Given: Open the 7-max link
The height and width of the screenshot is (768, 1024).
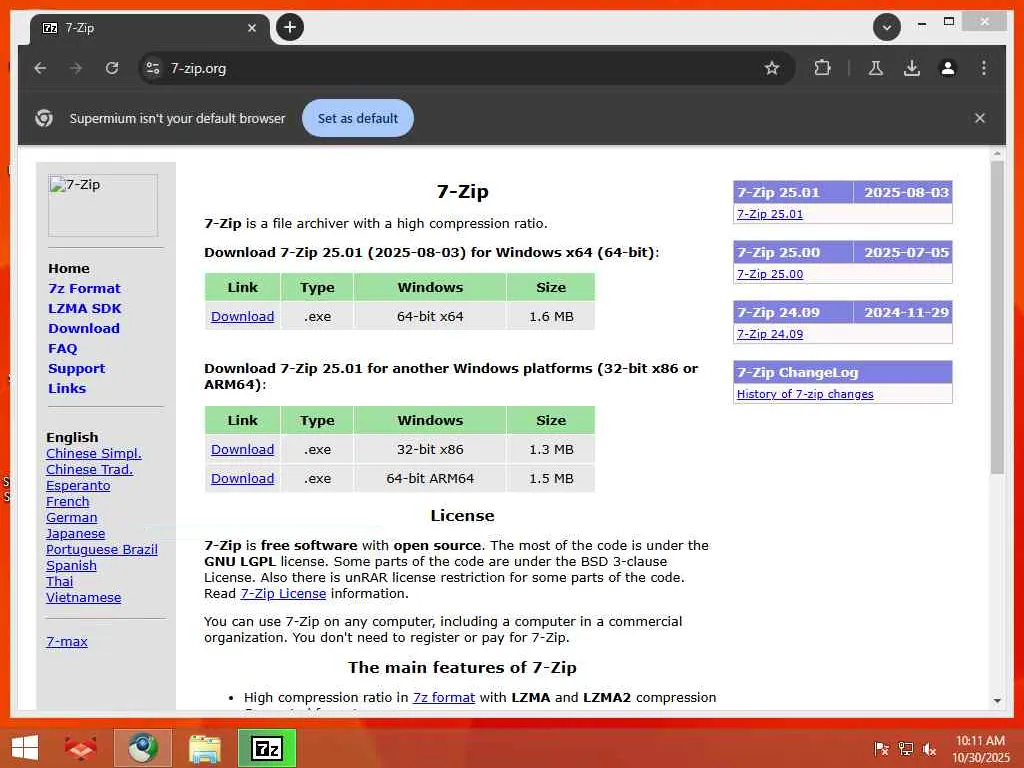Looking at the screenshot, I should point(67,641).
